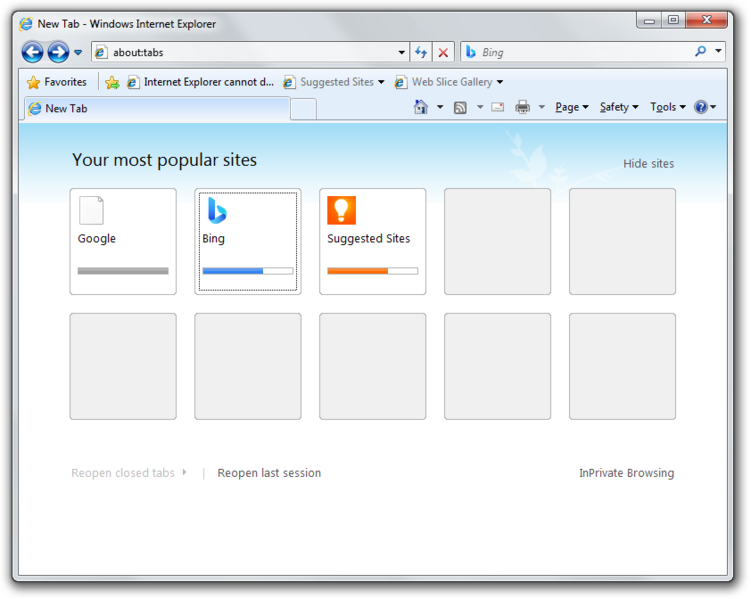The image size is (751, 599).
Task: Expand the Home button dropdown arrow
Action: (440, 107)
